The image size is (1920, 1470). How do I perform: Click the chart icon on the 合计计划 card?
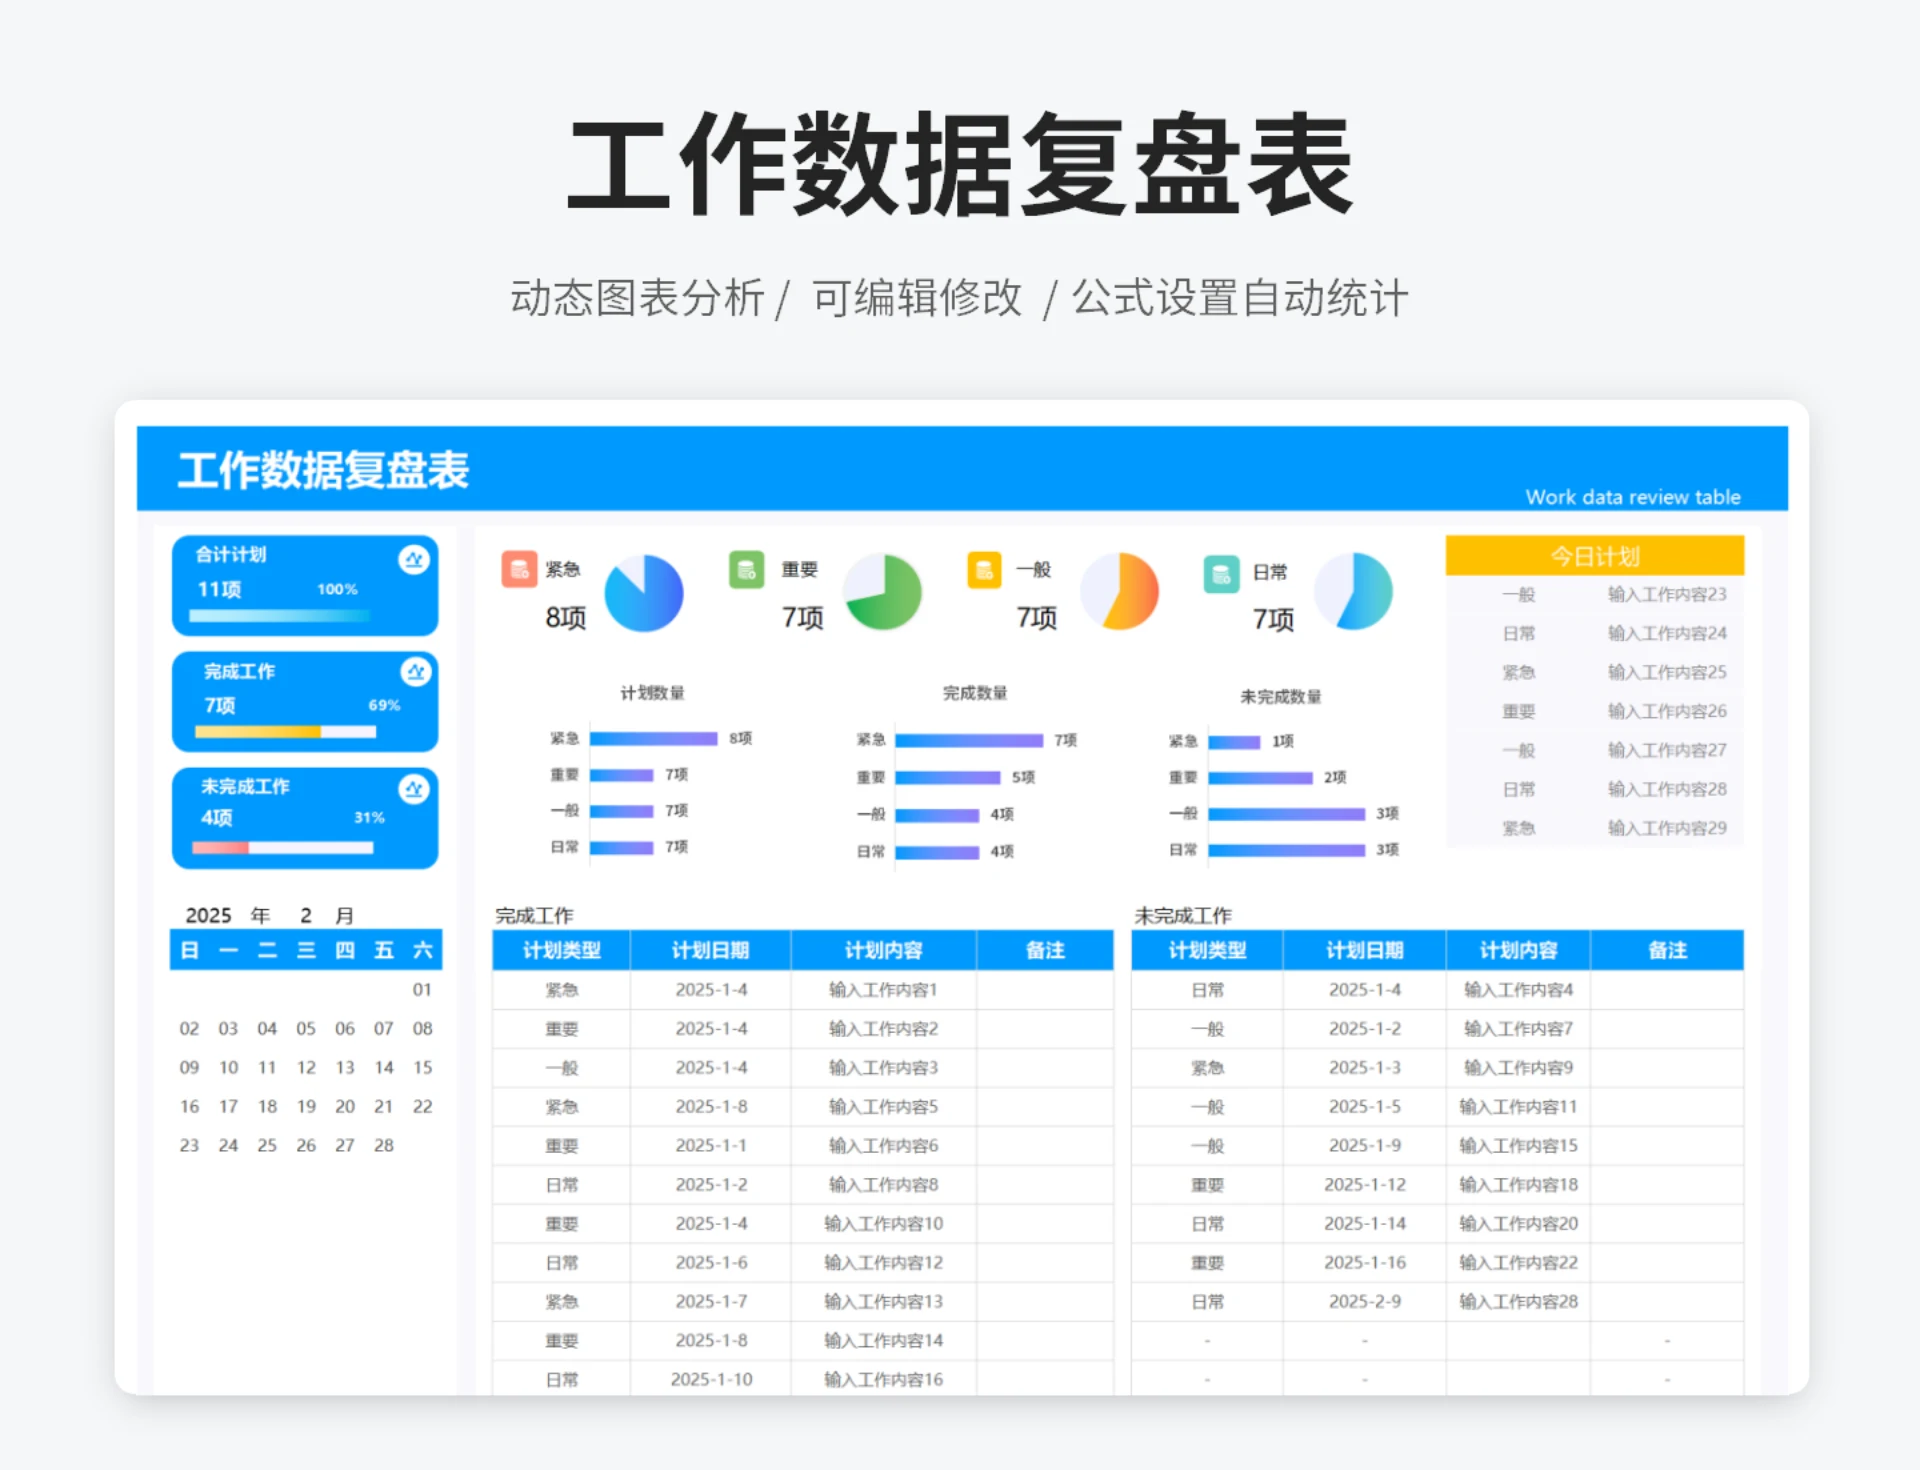click(x=414, y=557)
